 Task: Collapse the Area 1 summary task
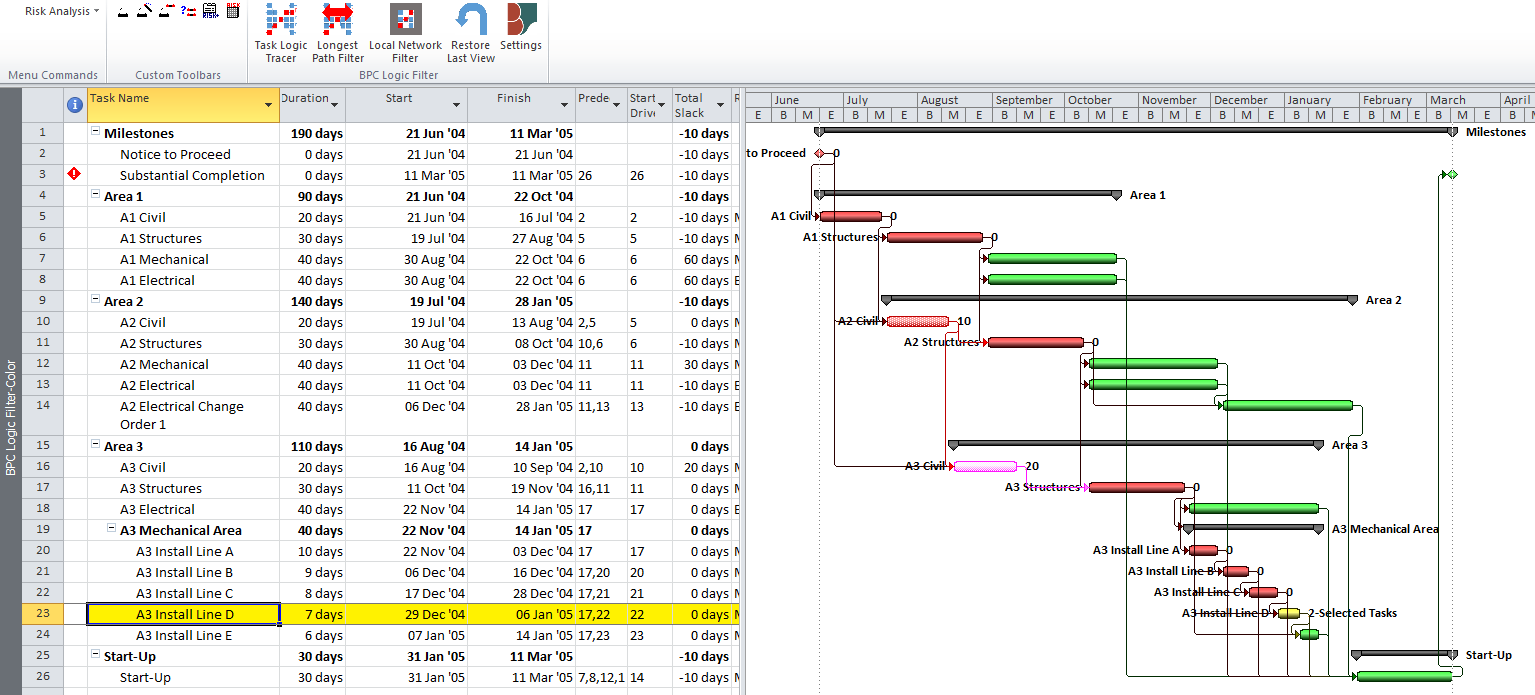[x=96, y=196]
